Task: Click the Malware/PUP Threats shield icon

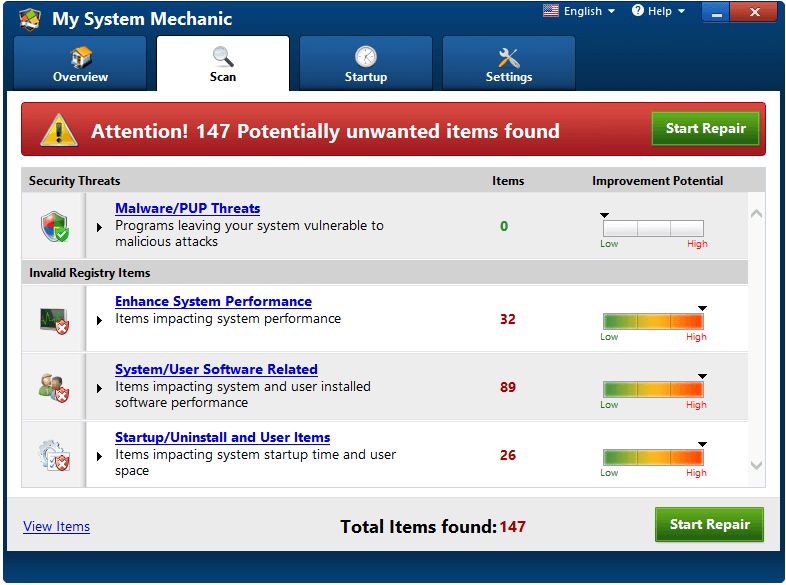Action: tap(54, 227)
